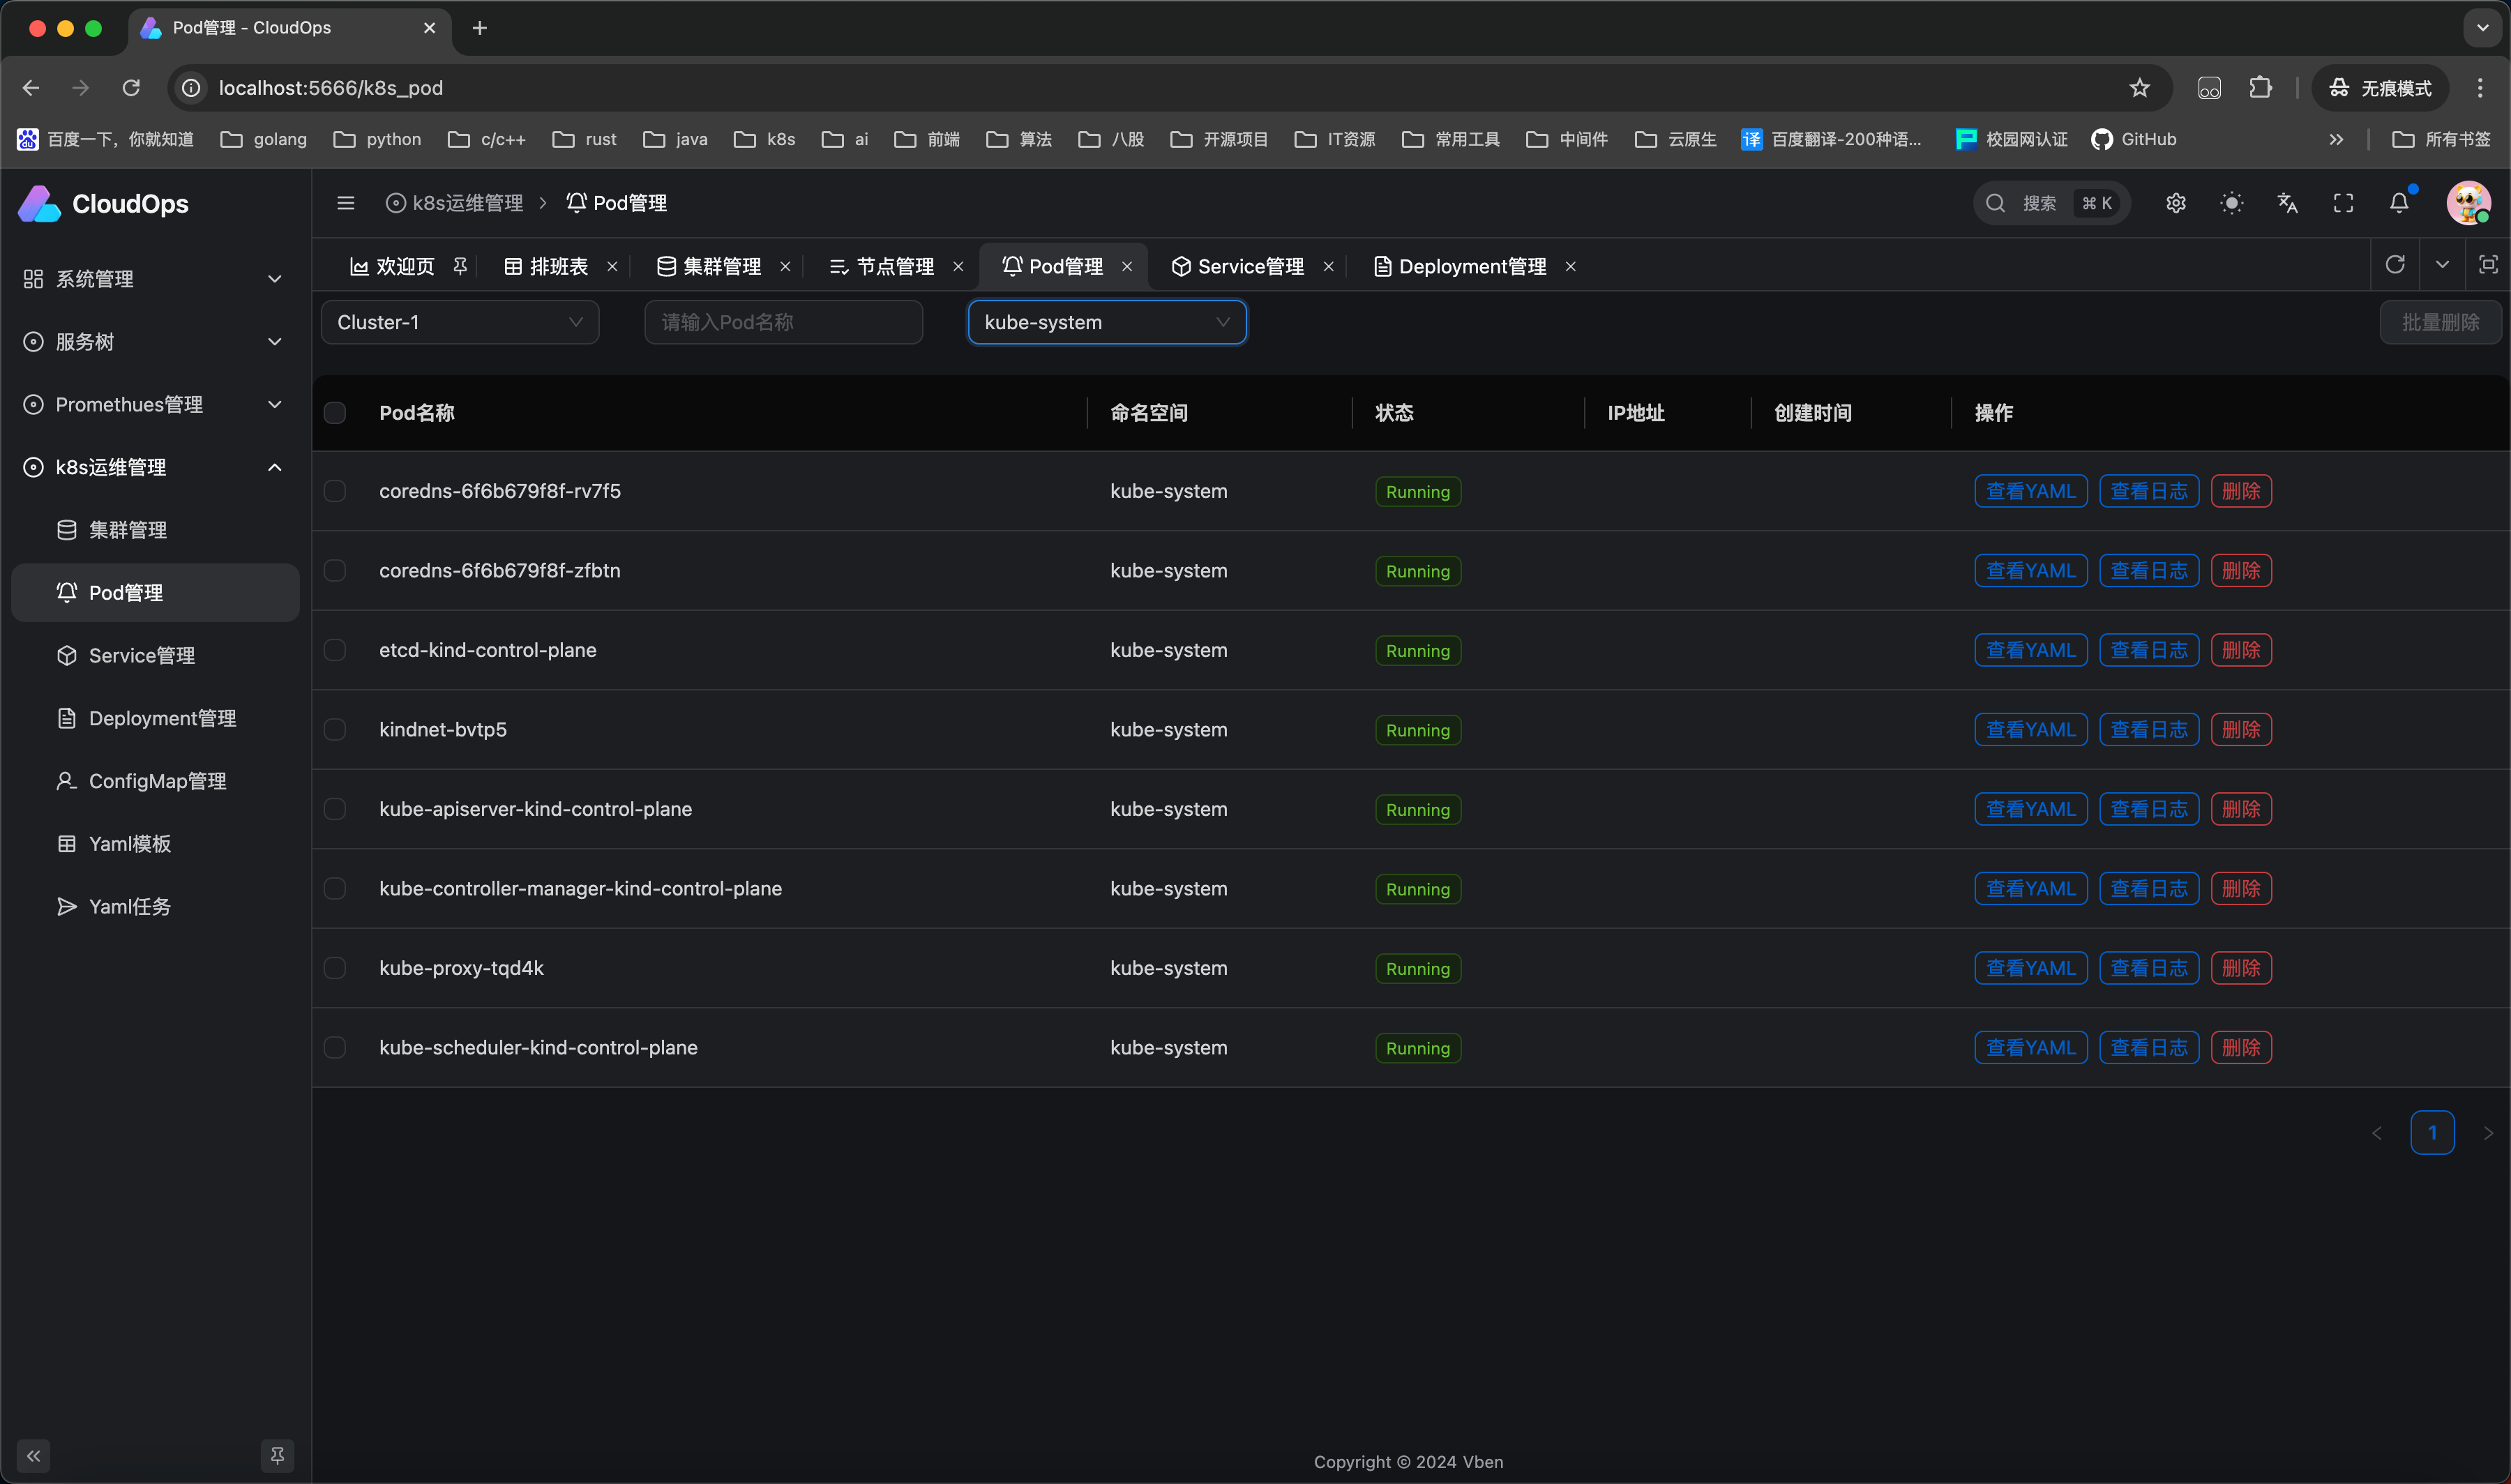This screenshot has height=1484, width=2511.
Task: Click k8s运维管理 breadcrumb link
Action: pyautogui.click(x=455, y=203)
